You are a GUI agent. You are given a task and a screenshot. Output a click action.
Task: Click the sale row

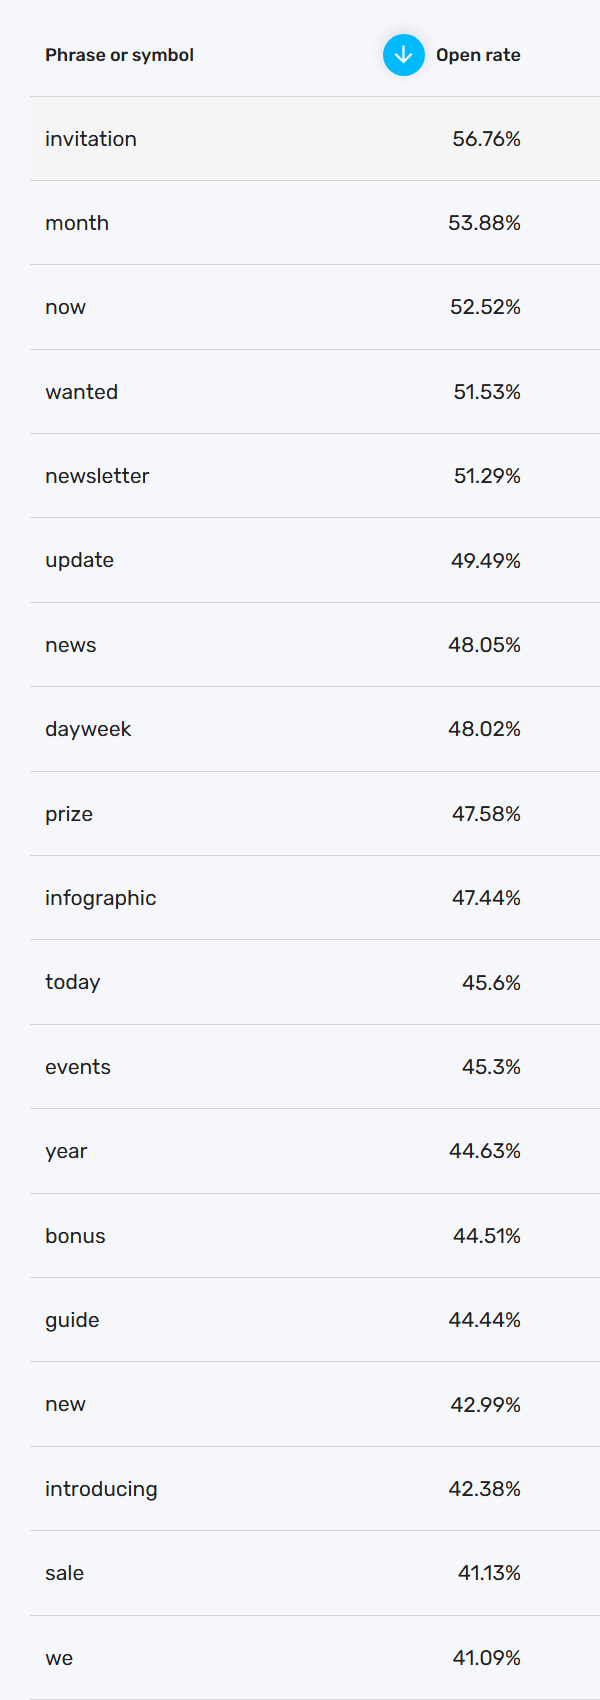(315, 1573)
